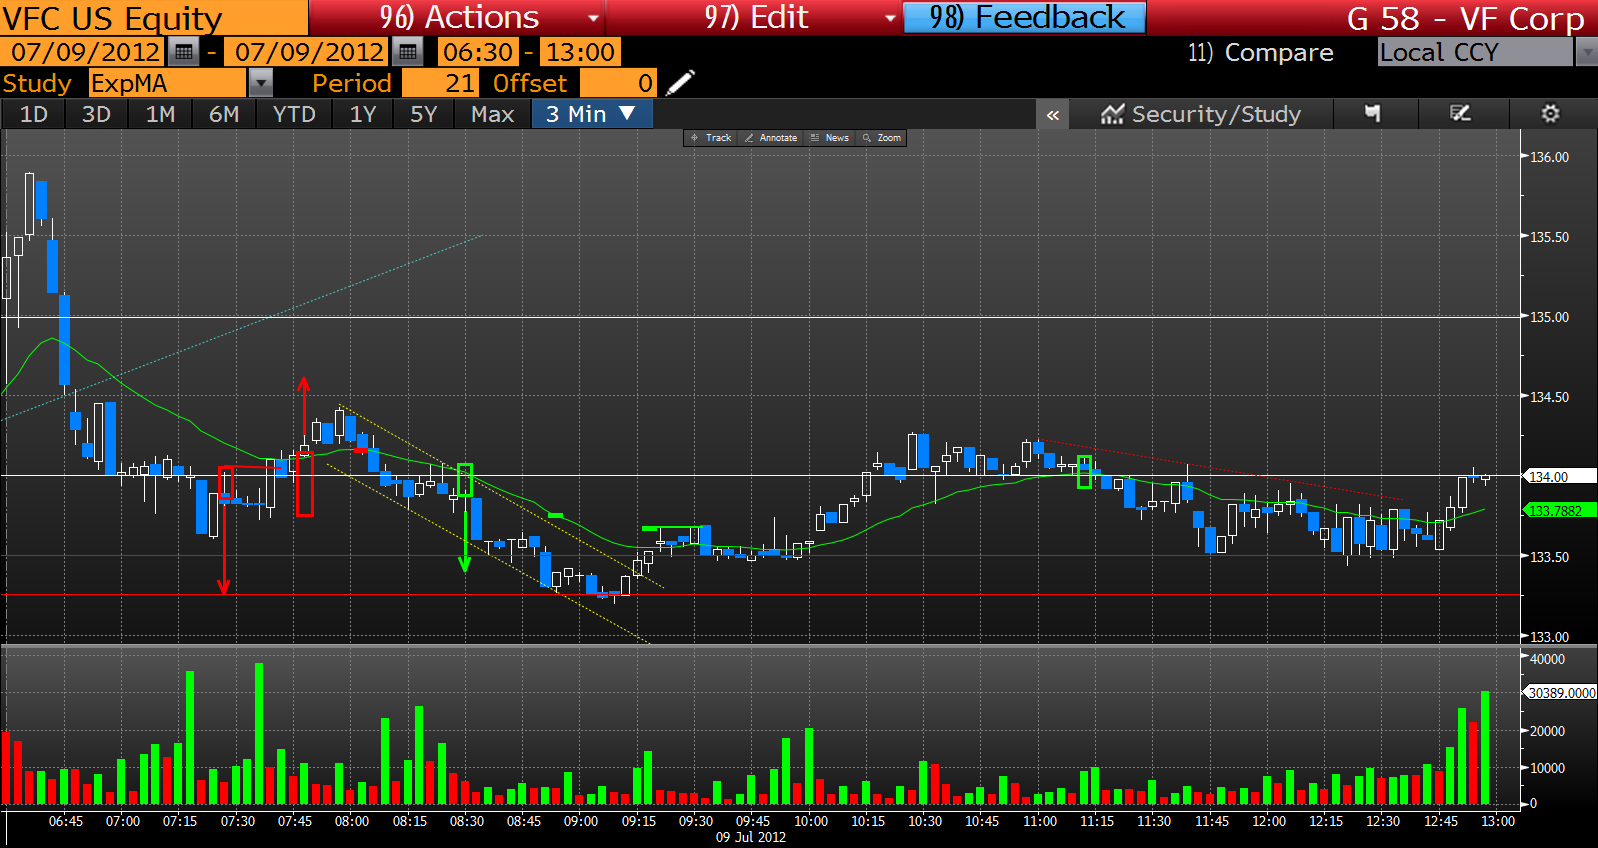The width and height of the screenshot is (1598, 848).
Task: Enable the Track crosshair tool
Action: (x=711, y=138)
